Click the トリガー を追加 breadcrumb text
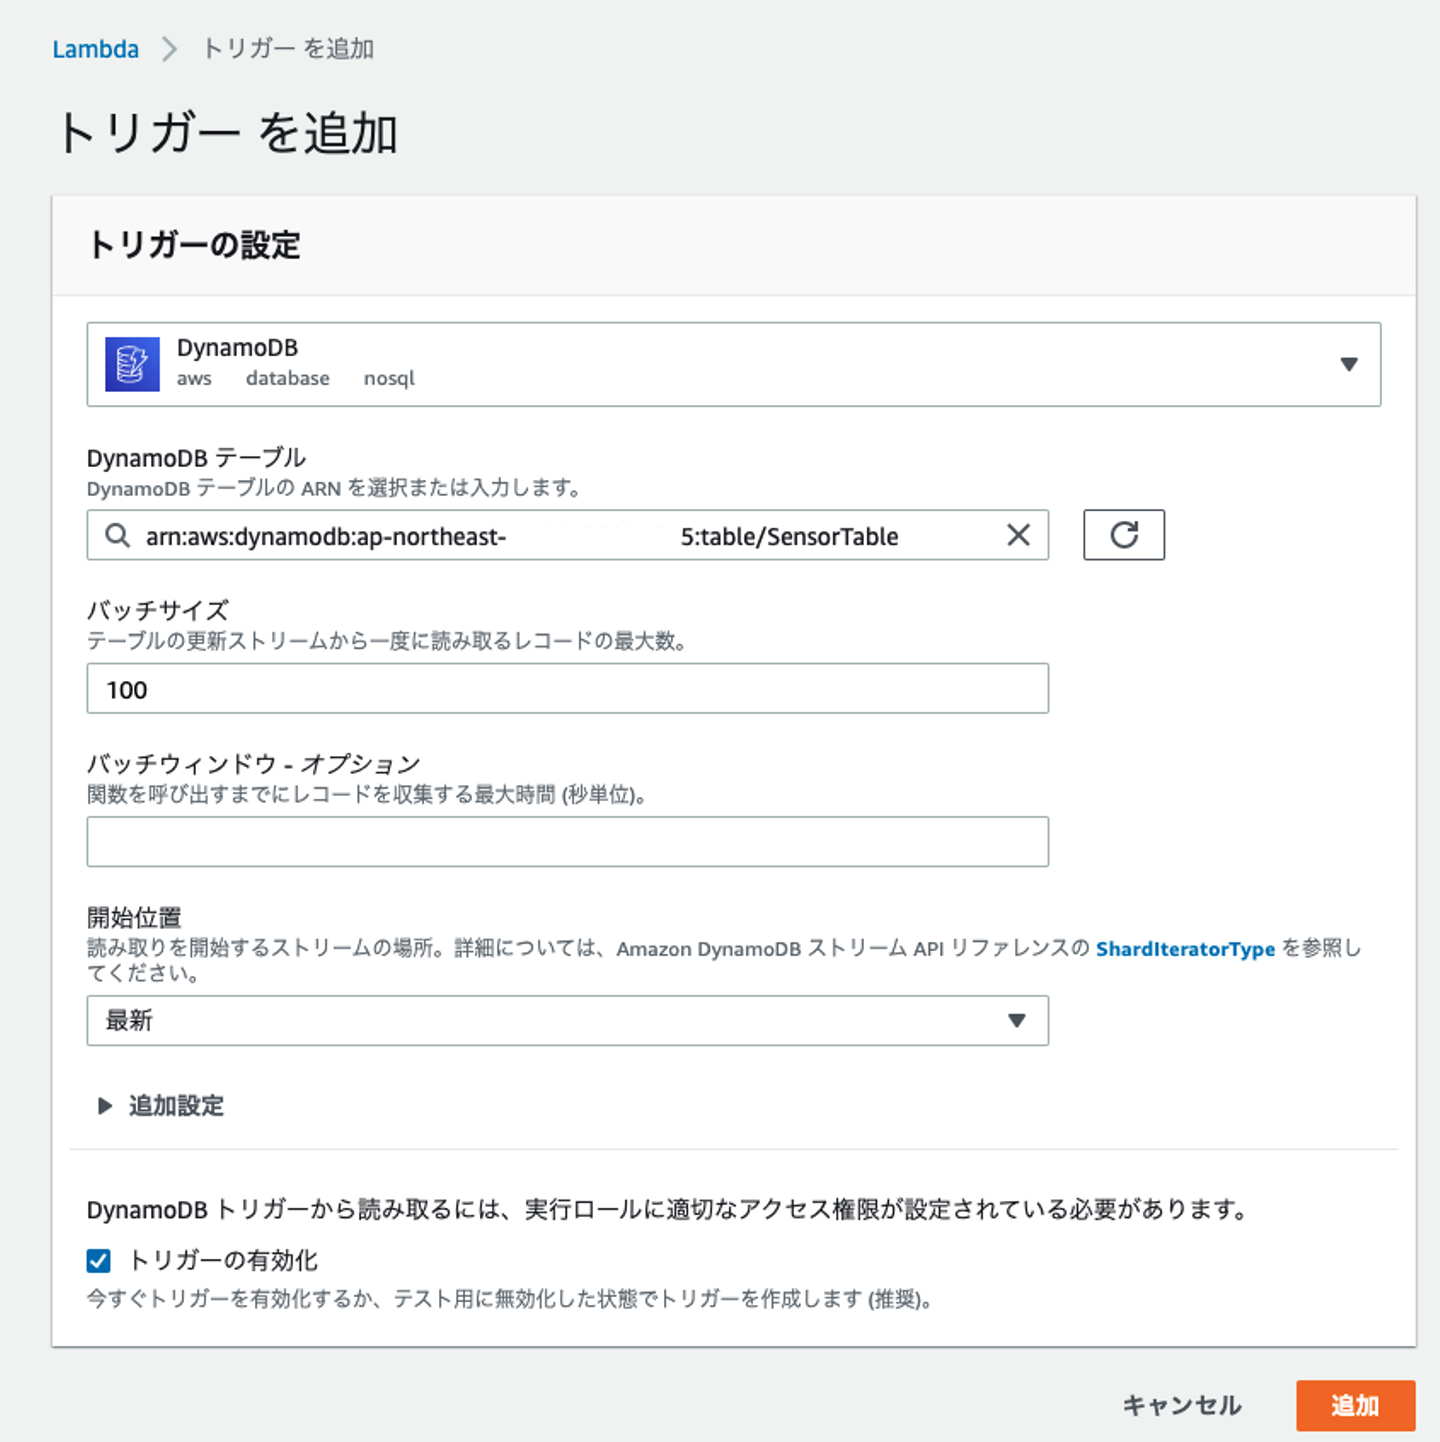1440x1442 pixels. tap(288, 49)
